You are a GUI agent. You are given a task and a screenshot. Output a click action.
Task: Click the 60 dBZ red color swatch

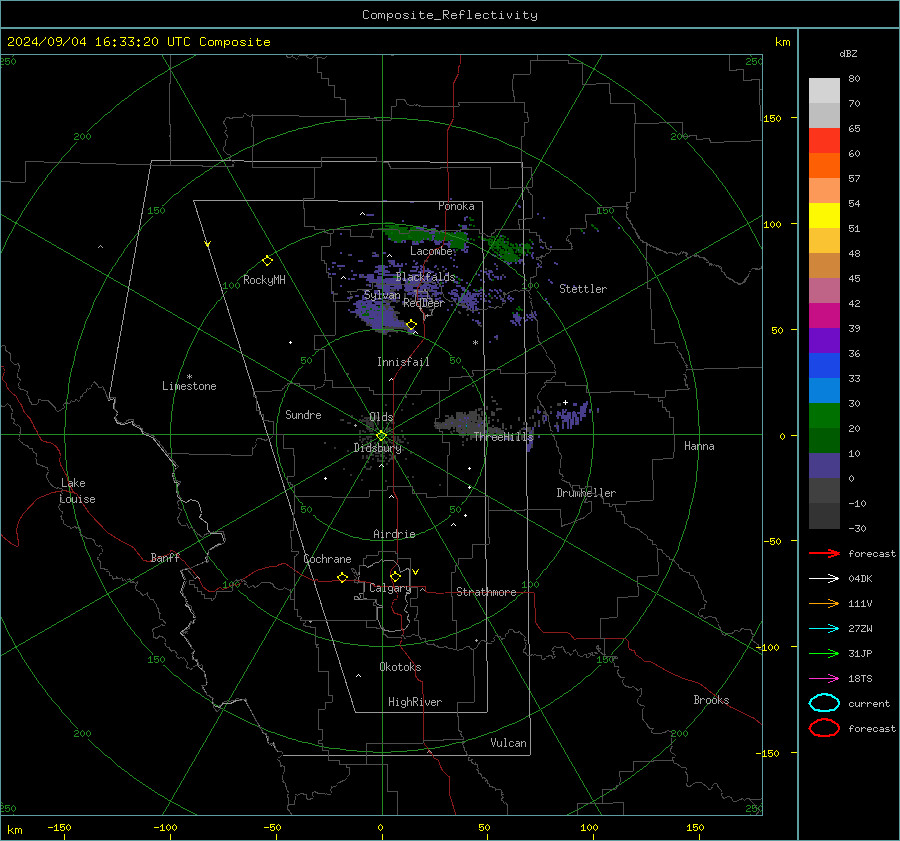(x=824, y=141)
